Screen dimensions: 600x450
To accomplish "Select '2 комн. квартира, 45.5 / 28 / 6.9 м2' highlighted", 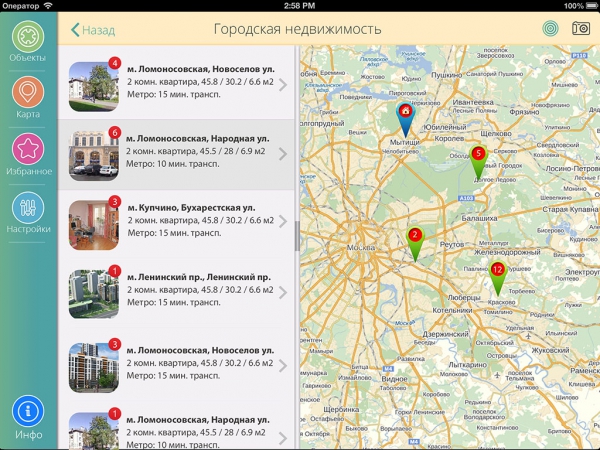I will (x=196, y=151).
